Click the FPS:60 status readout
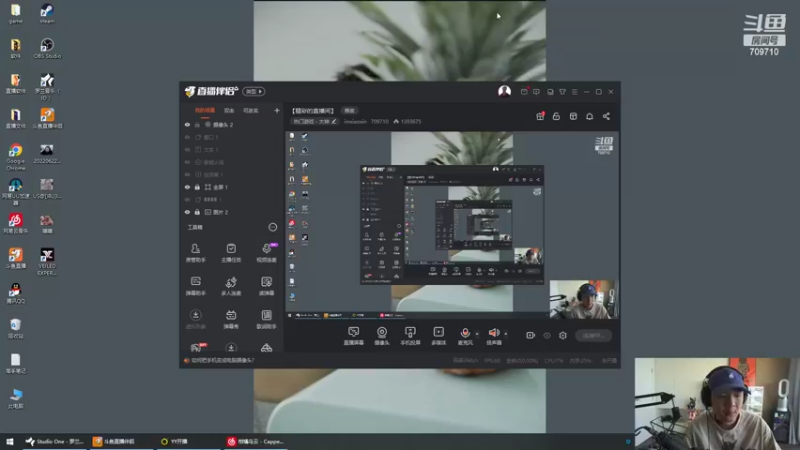The height and width of the screenshot is (450, 800). pyautogui.click(x=492, y=360)
